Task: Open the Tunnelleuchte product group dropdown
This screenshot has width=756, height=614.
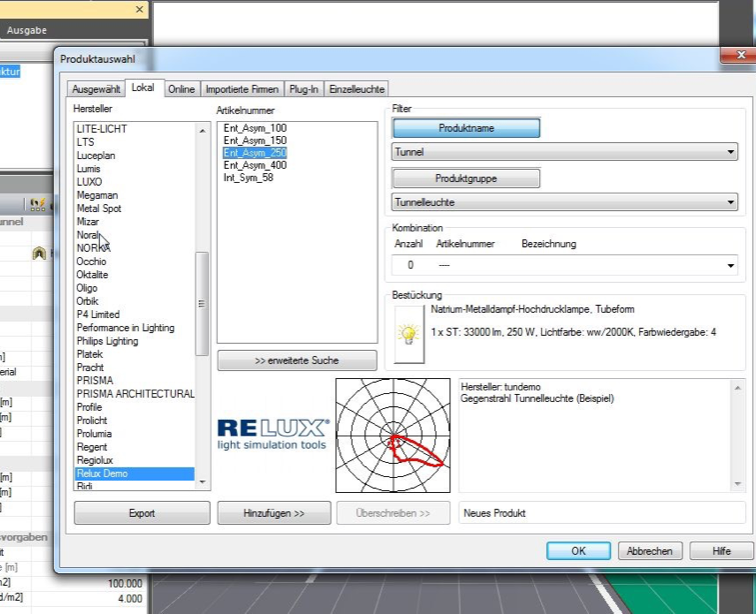Action: 565,202
